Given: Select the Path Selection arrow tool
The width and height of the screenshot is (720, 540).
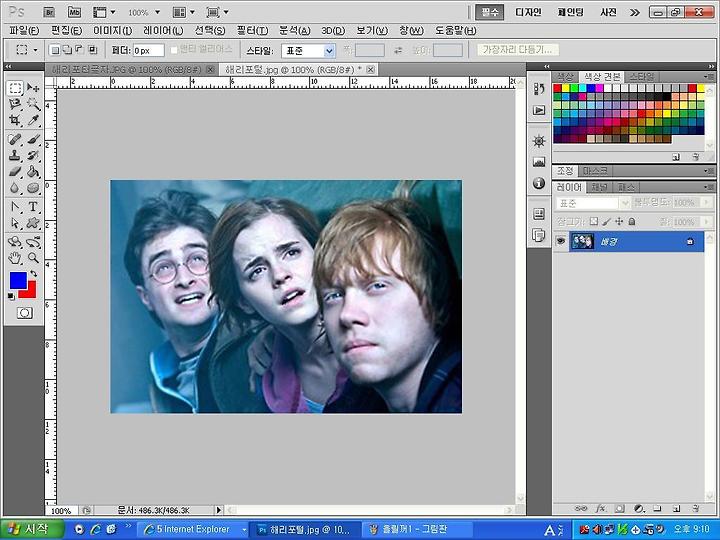Looking at the screenshot, I should tap(15, 223).
